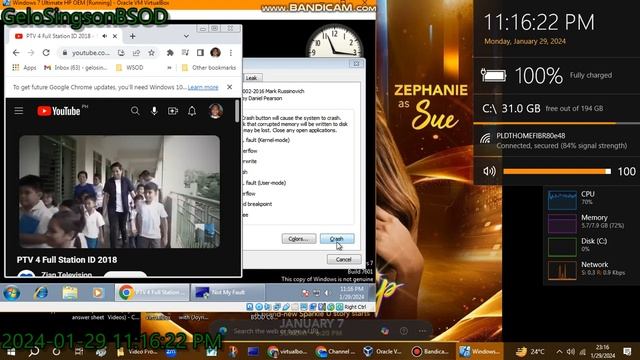
Task: Switch to Chrome PTV 4 taskbar button
Action: [151, 293]
